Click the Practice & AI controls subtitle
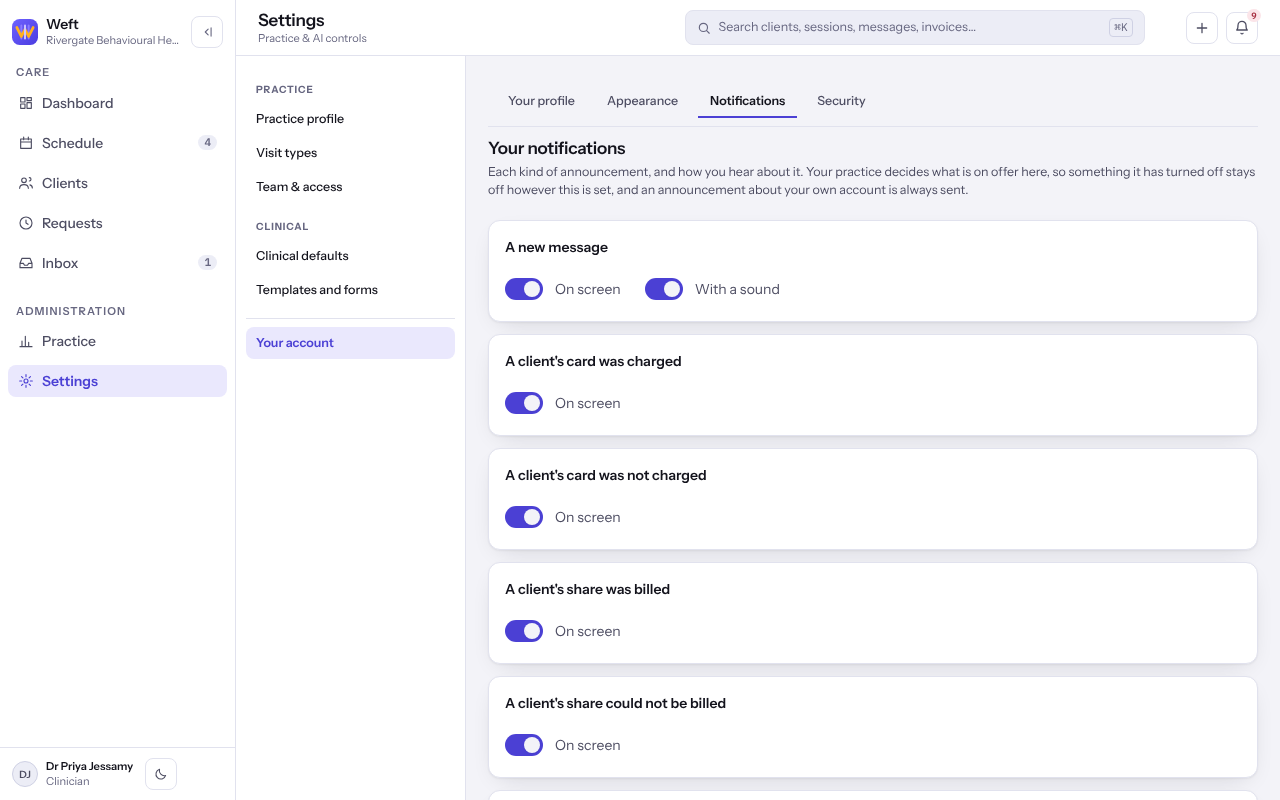Image resolution: width=1280 pixels, height=800 pixels. click(312, 39)
